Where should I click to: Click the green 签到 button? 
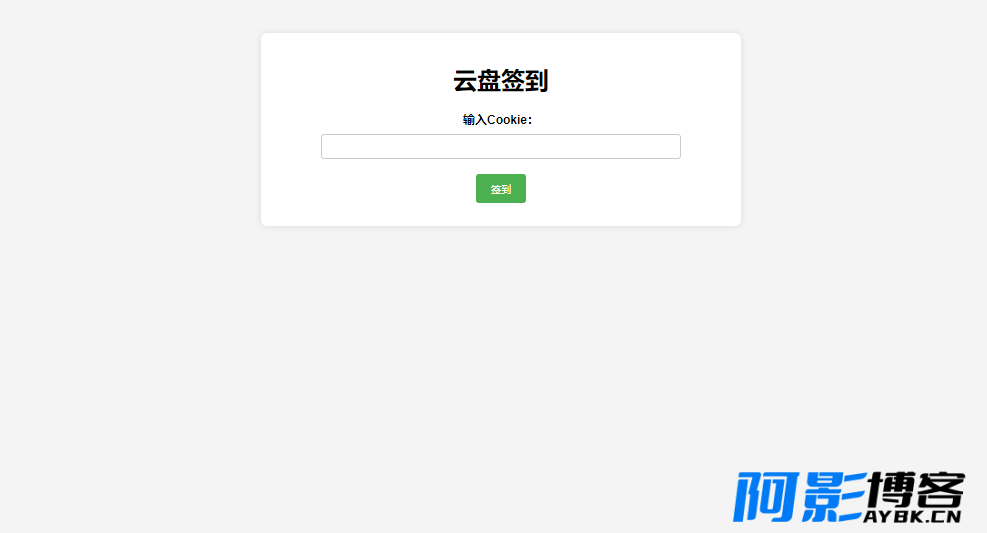pos(500,188)
